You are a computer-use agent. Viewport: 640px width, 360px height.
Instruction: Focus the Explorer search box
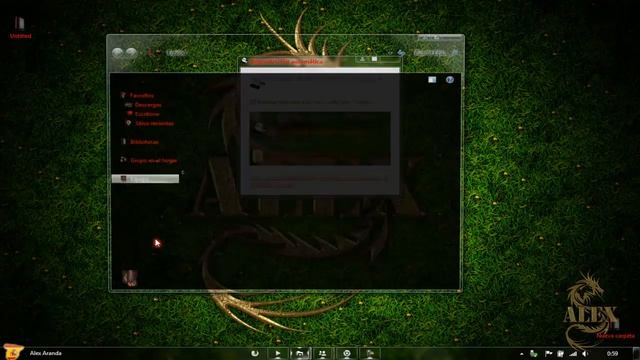(x=435, y=53)
